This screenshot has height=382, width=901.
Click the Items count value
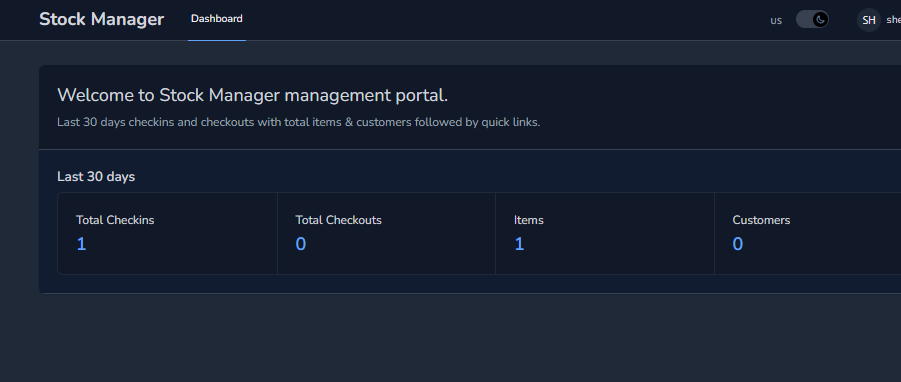coord(519,244)
